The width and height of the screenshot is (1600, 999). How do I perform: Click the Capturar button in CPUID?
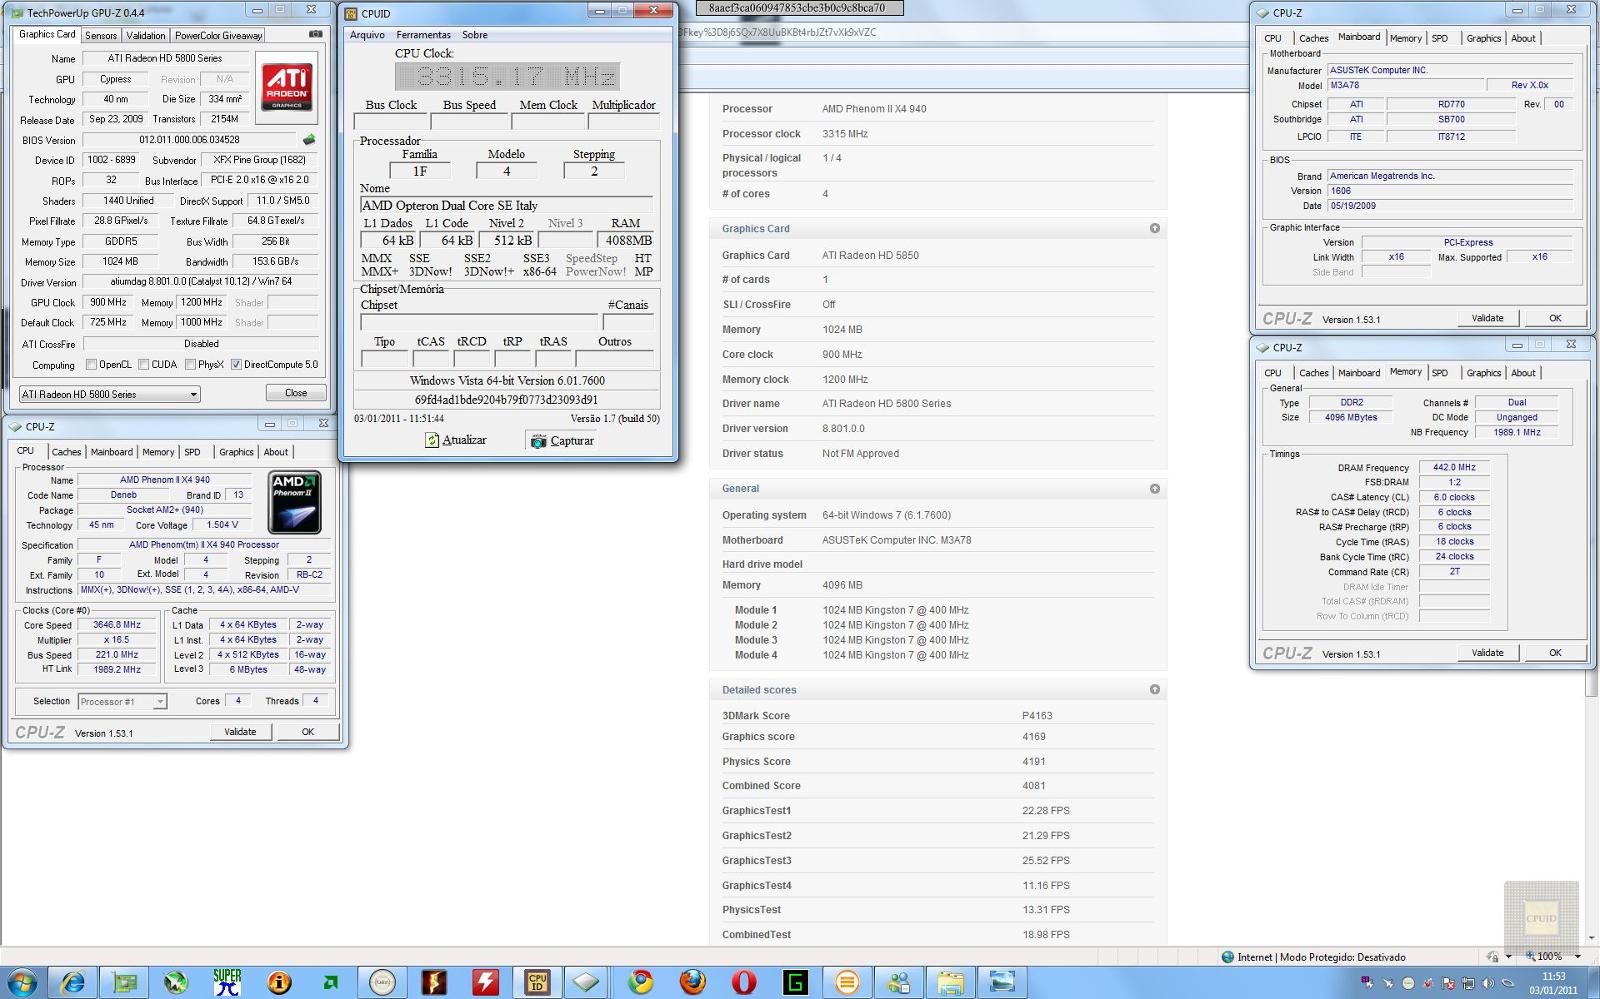[x=562, y=441]
